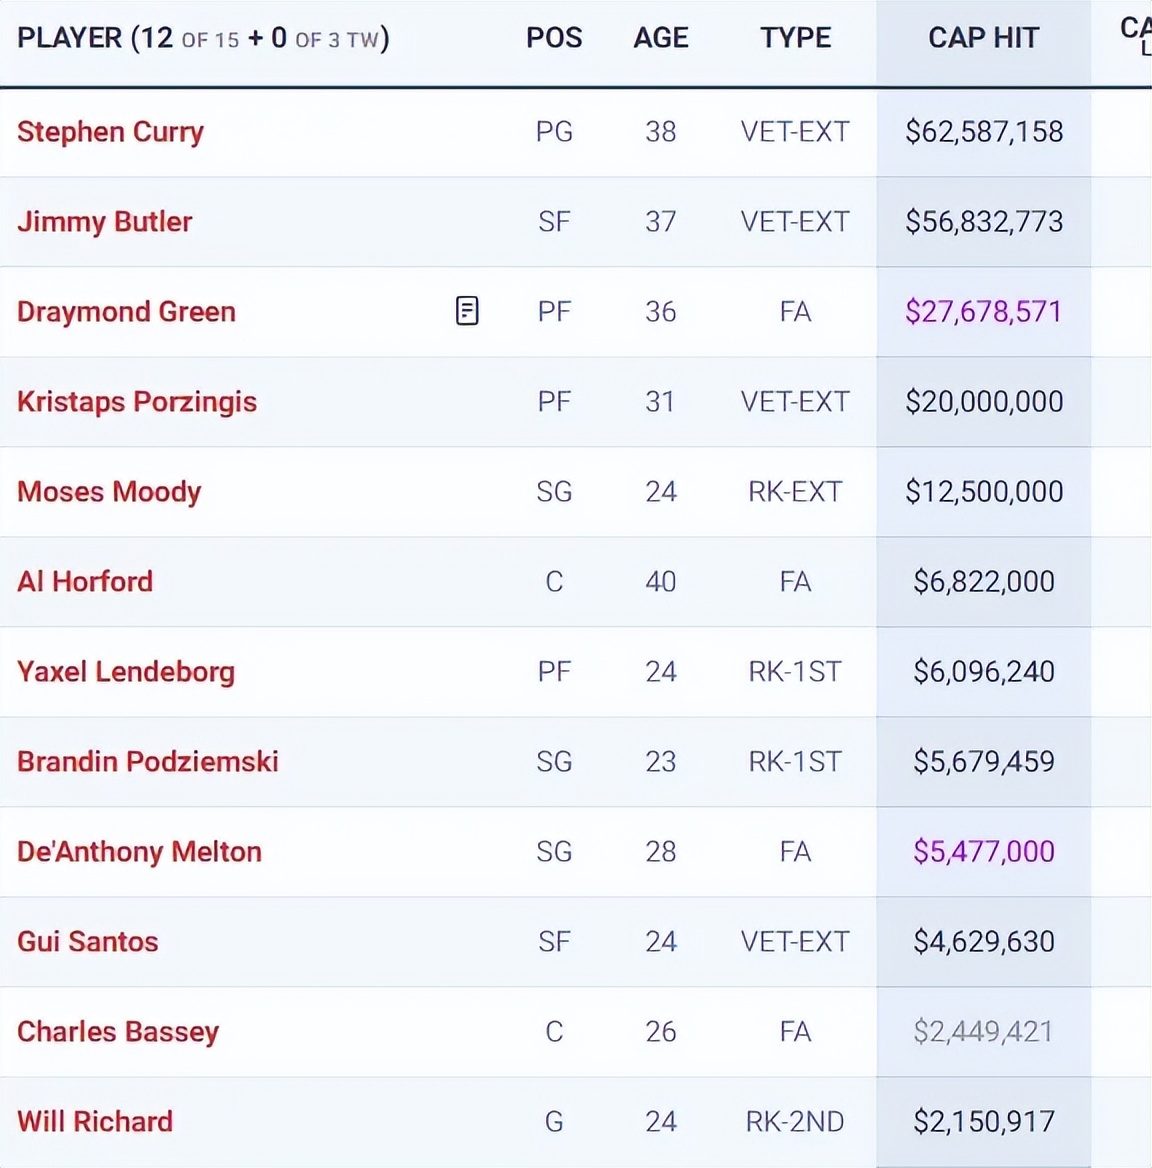Image resolution: width=1152 pixels, height=1168 pixels.
Task: Select the Gui Santos link
Action: [88, 942]
